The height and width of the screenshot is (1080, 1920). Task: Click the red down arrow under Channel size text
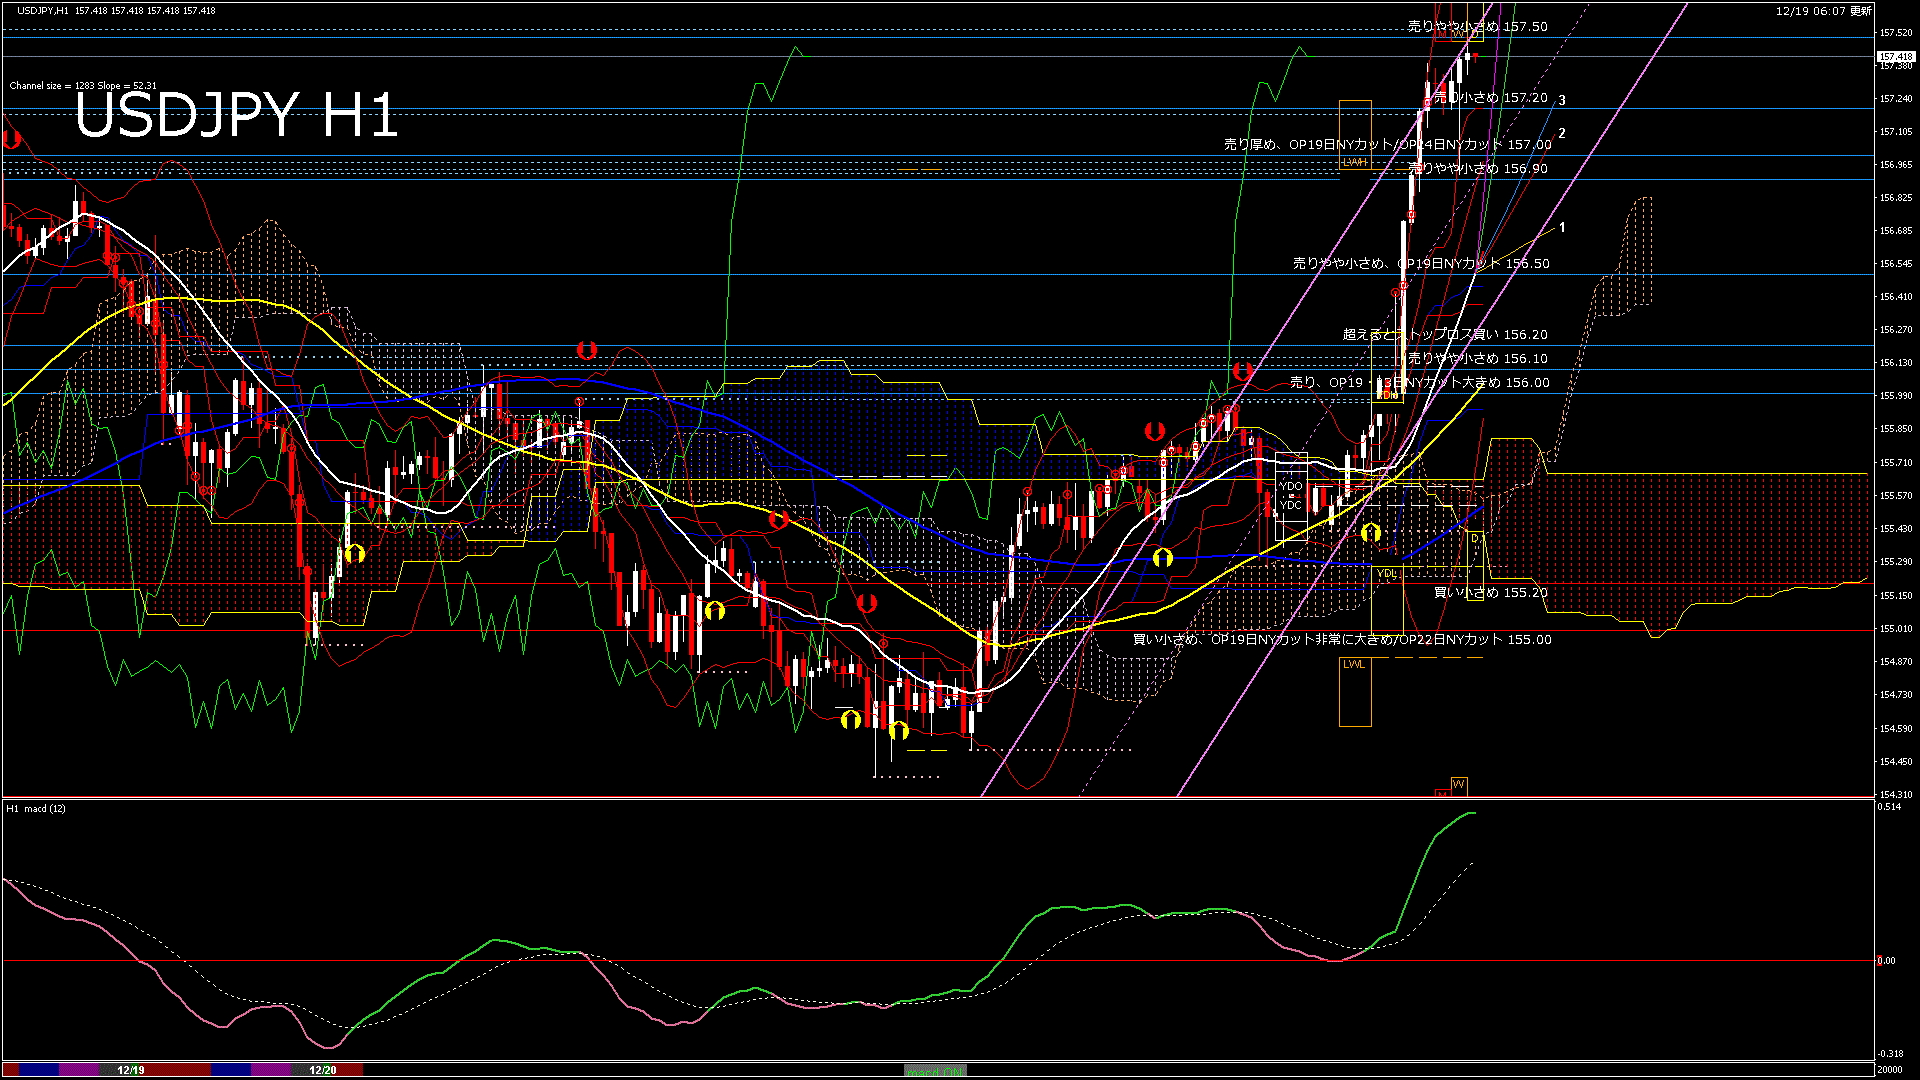coord(12,139)
